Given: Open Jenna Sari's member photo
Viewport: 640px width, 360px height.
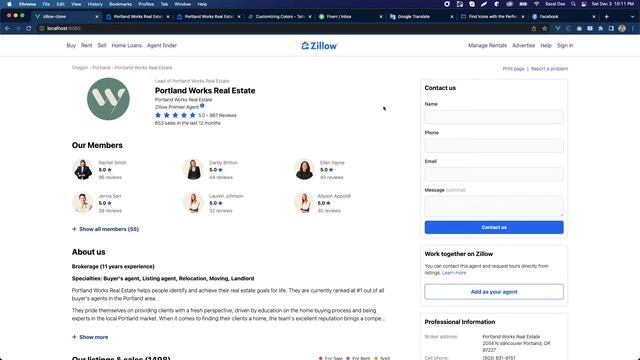Looking at the screenshot, I should click(83, 203).
